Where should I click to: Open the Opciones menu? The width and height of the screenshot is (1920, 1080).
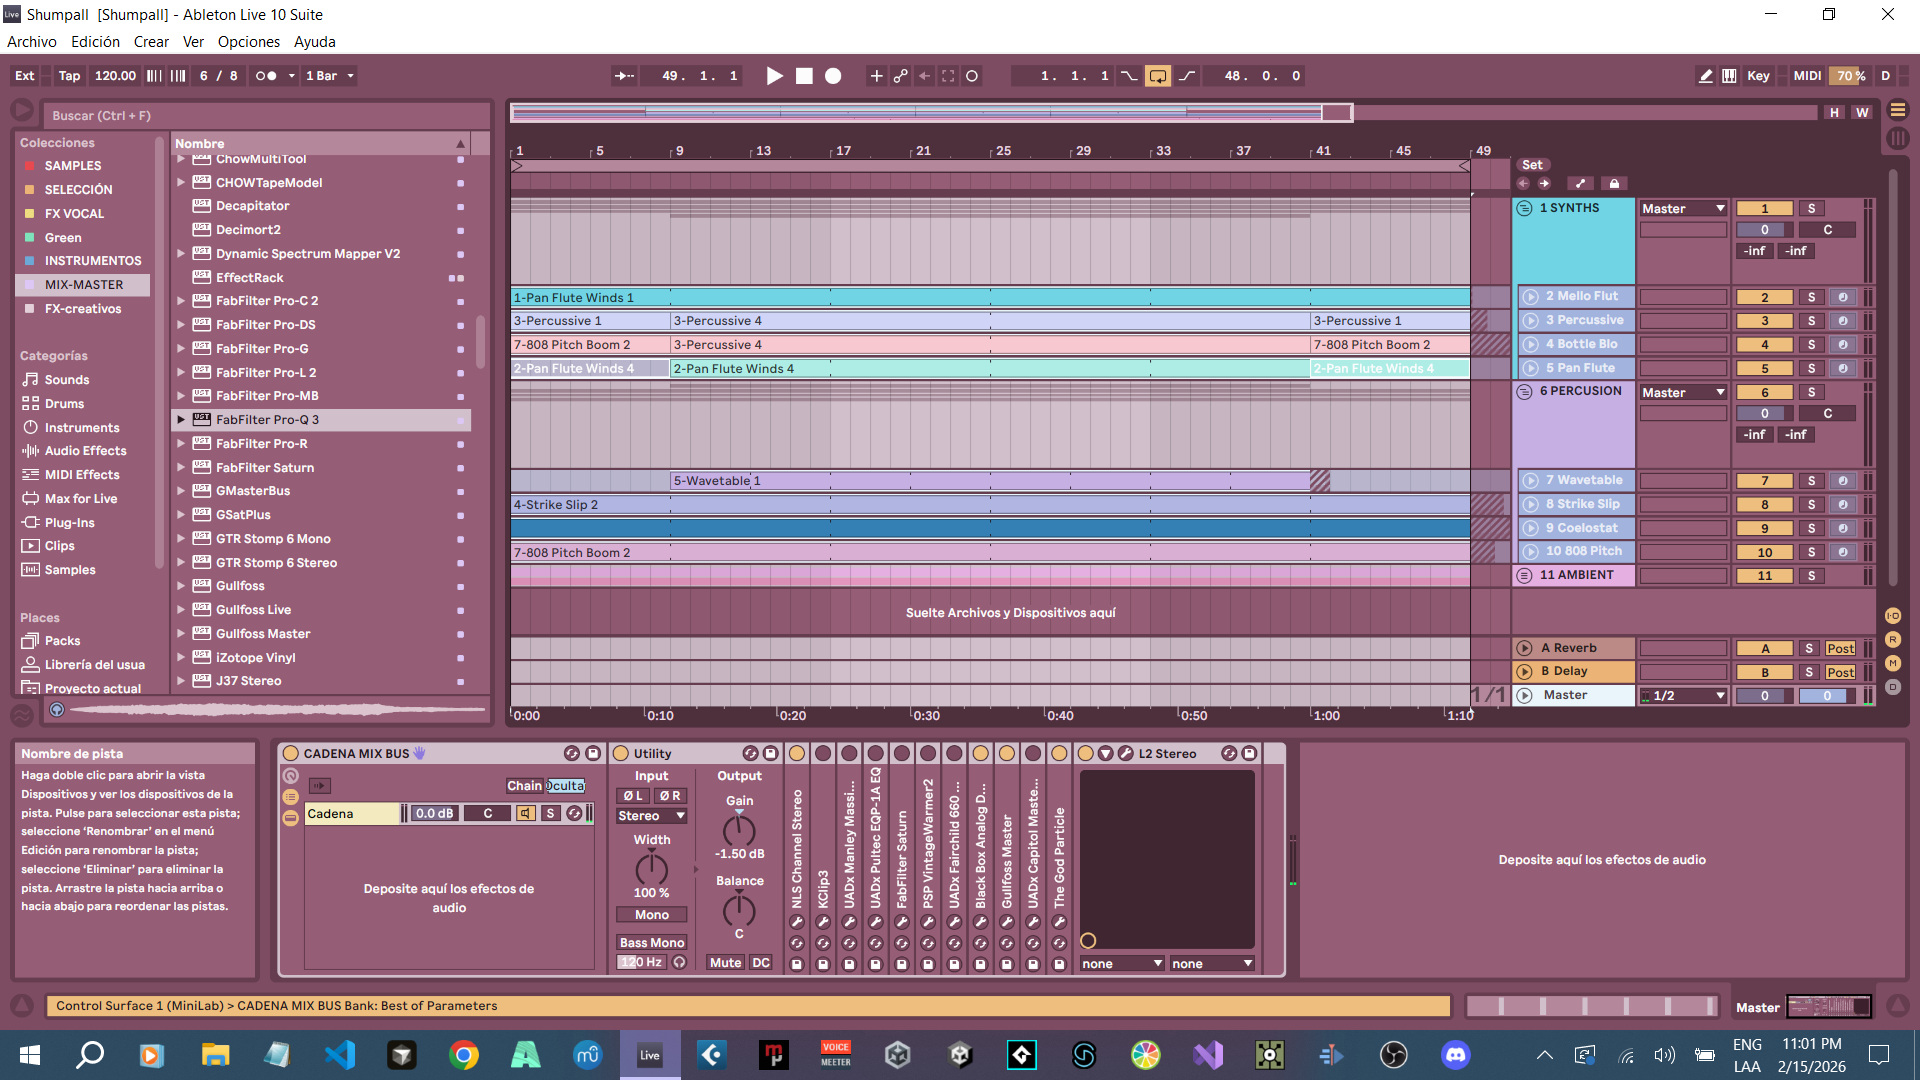[x=248, y=42]
